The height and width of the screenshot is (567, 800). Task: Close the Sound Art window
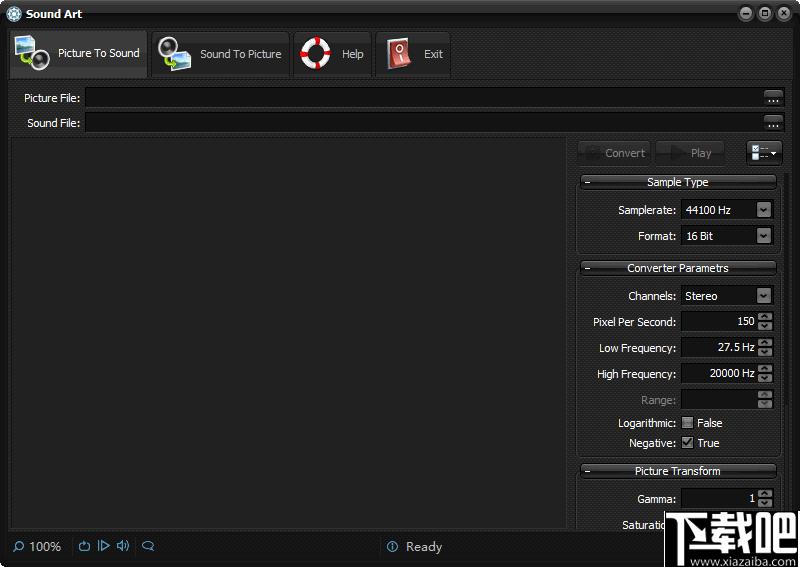point(784,14)
